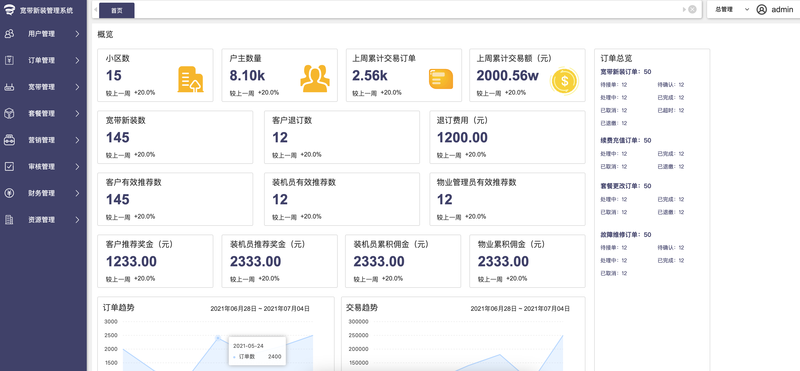Click the 资源管理 building icon
Image resolution: width=800 pixels, height=371 pixels.
(9, 220)
